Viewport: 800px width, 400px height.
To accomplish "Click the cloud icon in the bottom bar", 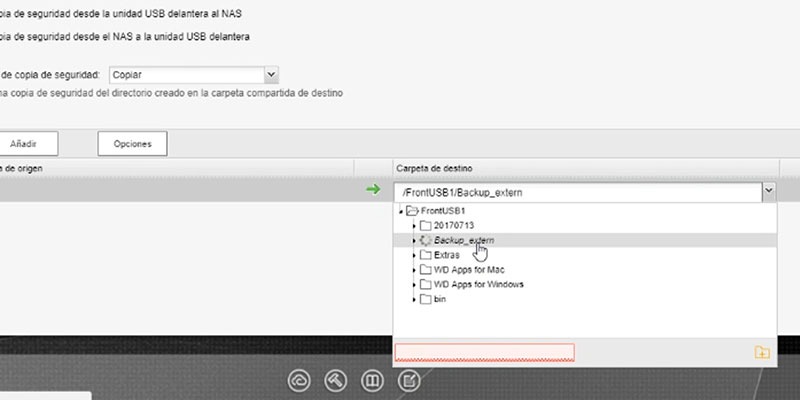I will click(299, 381).
